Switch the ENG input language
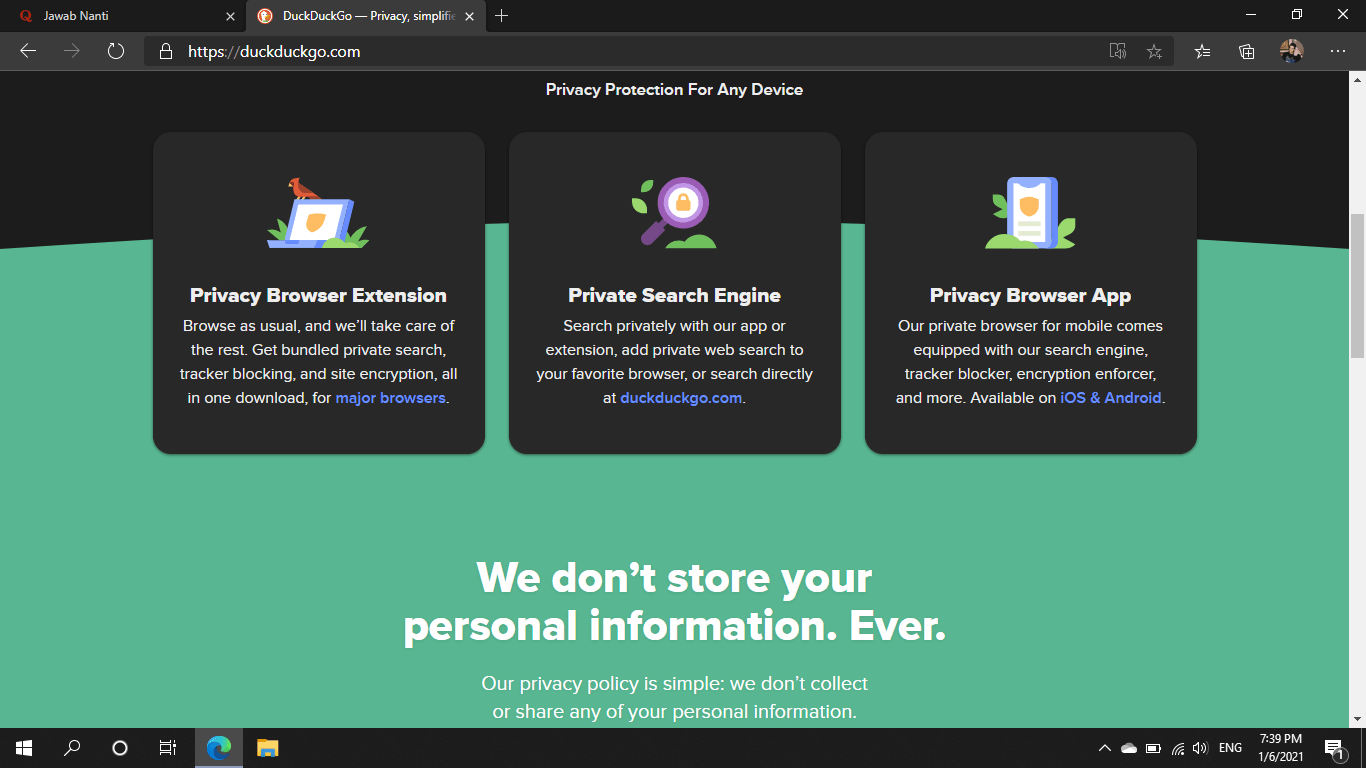This screenshot has width=1366, height=768. pyautogui.click(x=1231, y=748)
